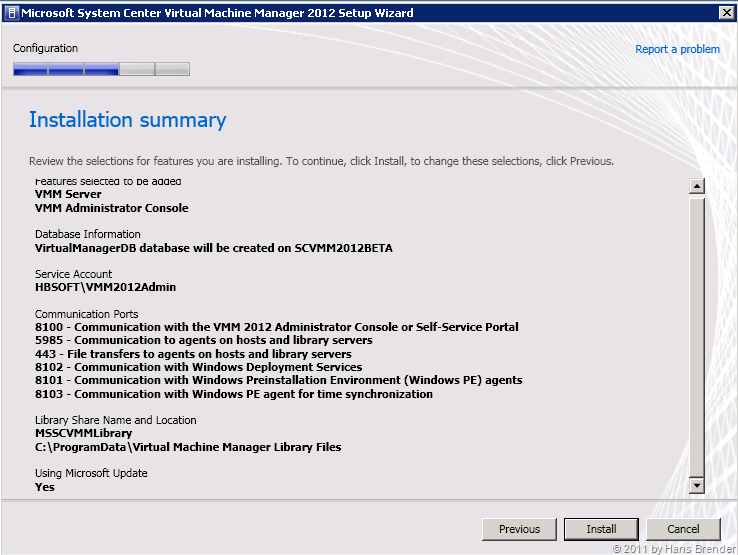Image resolution: width=738 pixels, height=555 pixels.
Task: Select the VMM Administrator Console line
Action: [x=111, y=208]
